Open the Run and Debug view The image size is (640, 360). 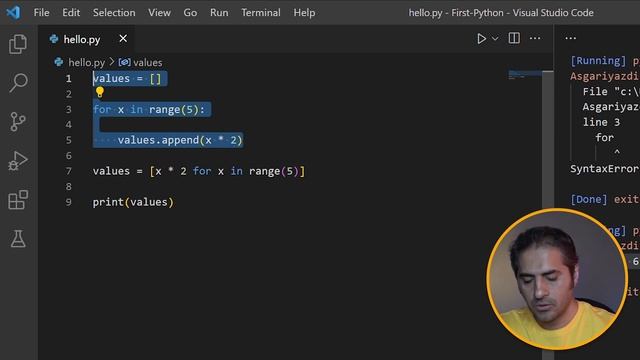[x=18, y=161]
